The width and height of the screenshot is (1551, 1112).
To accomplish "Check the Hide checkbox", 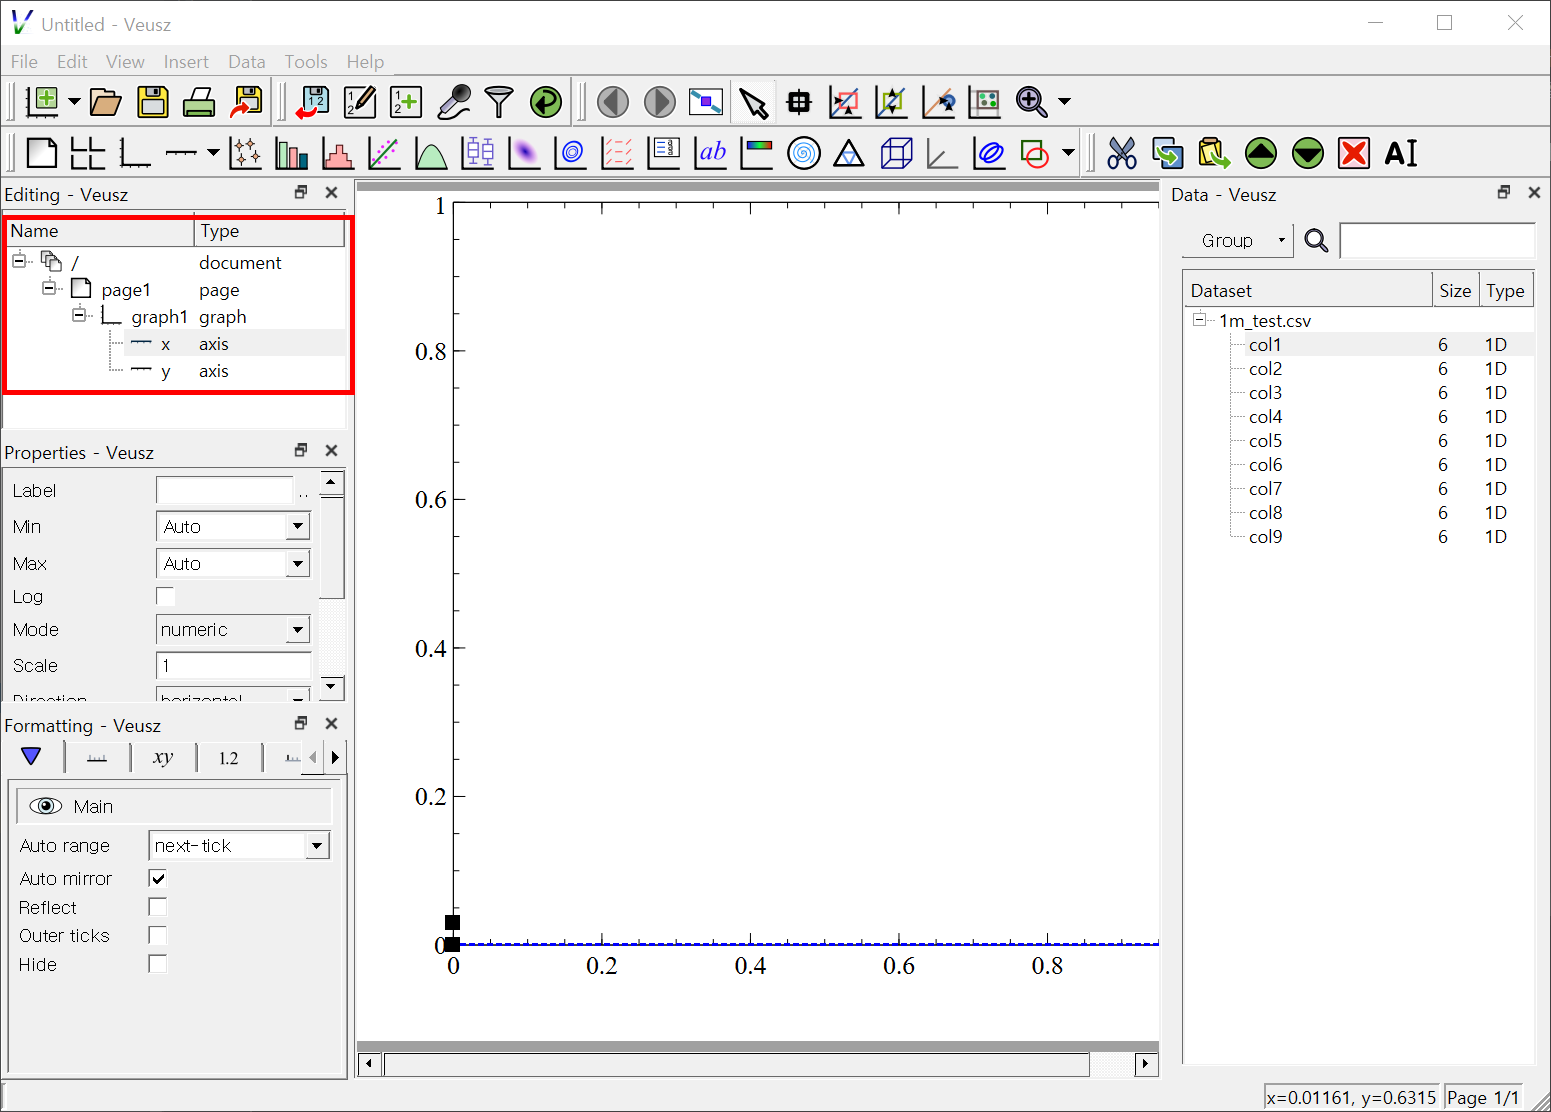I will pyautogui.click(x=158, y=964).
